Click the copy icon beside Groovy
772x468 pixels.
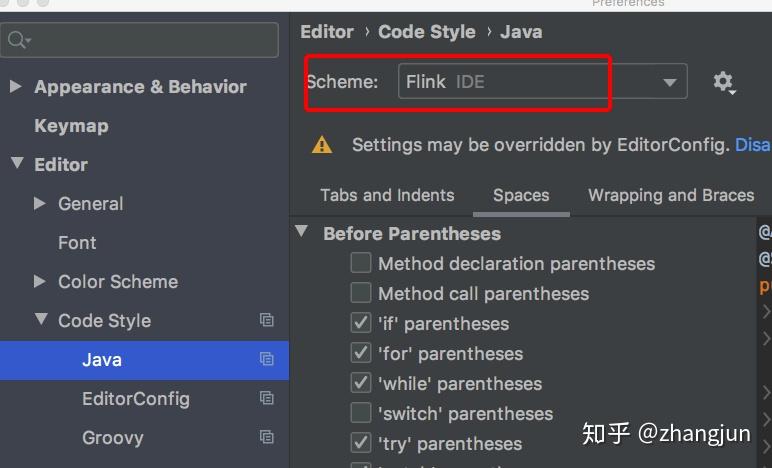266,437
